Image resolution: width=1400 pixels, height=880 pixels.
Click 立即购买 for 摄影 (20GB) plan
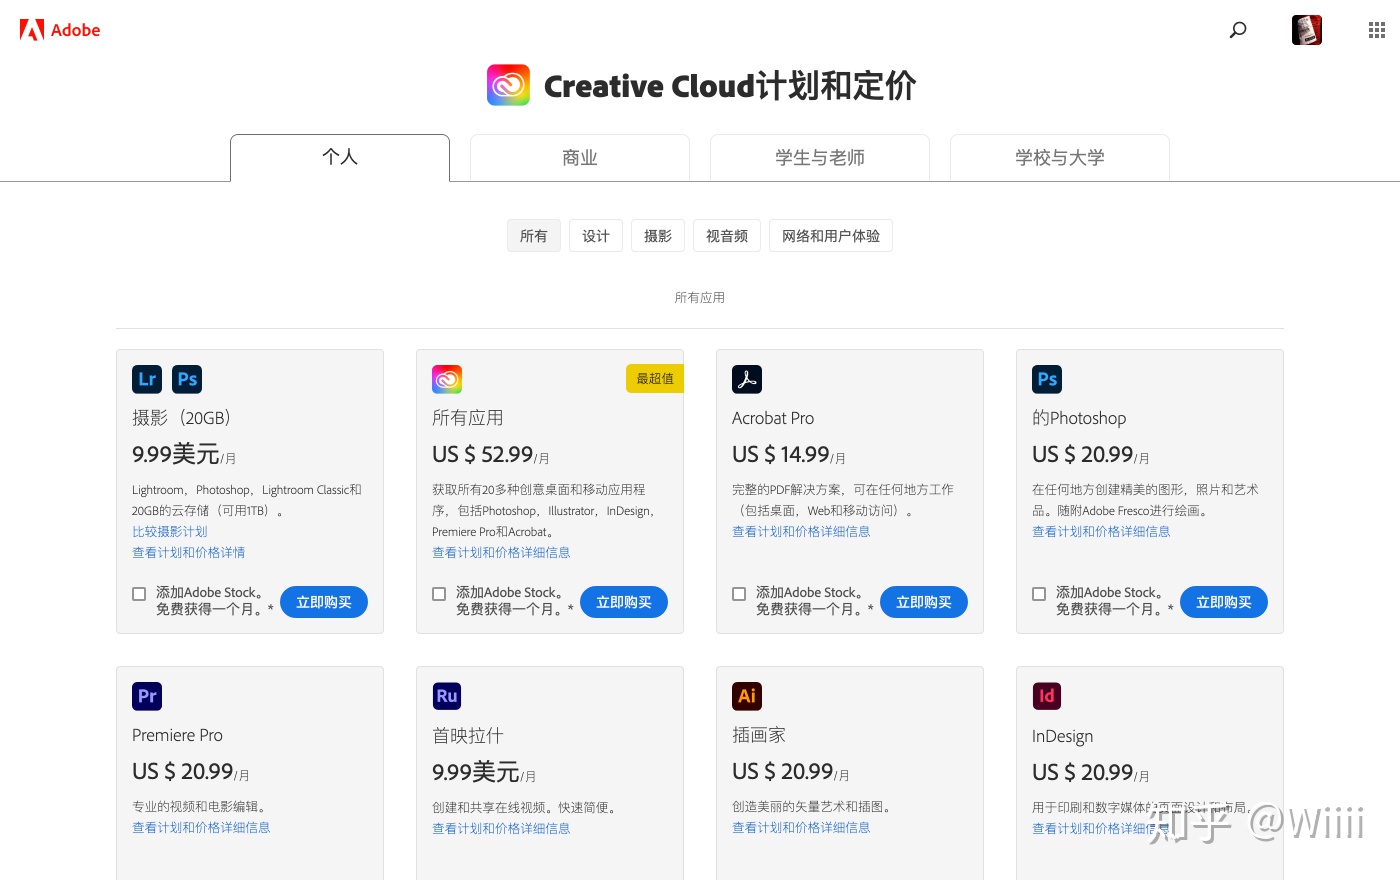pyautogui.click(x=324, y=602)
